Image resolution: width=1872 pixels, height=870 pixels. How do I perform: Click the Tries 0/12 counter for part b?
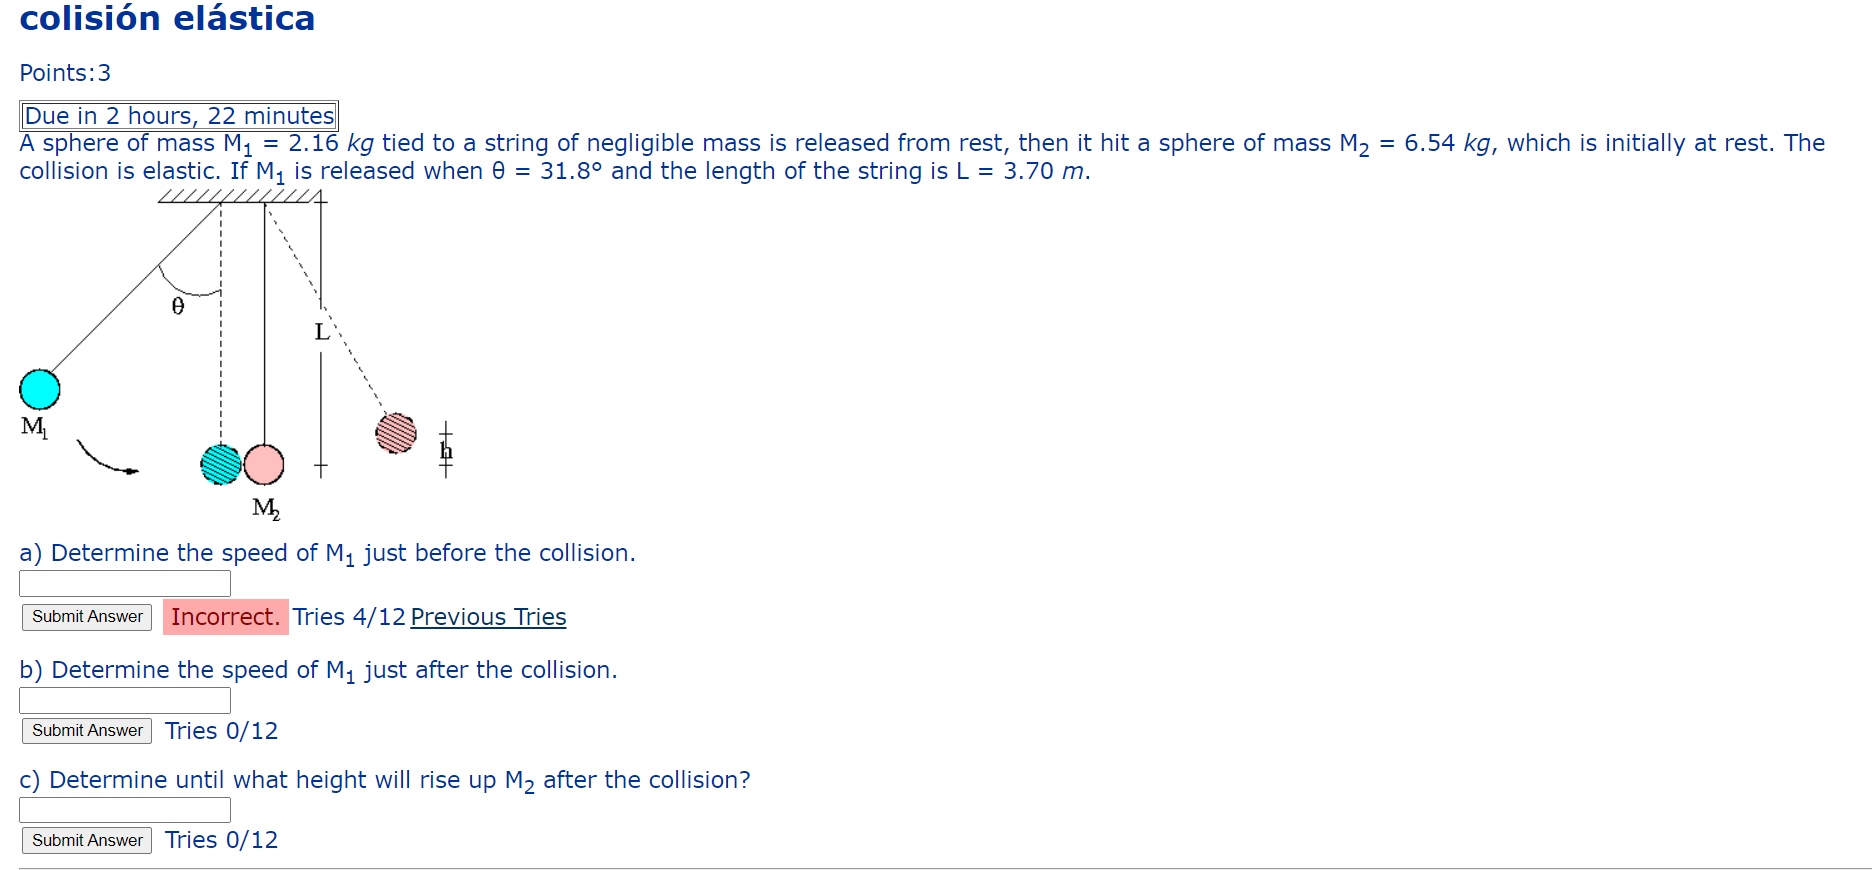pyautogui.click(x=221, y=731)
